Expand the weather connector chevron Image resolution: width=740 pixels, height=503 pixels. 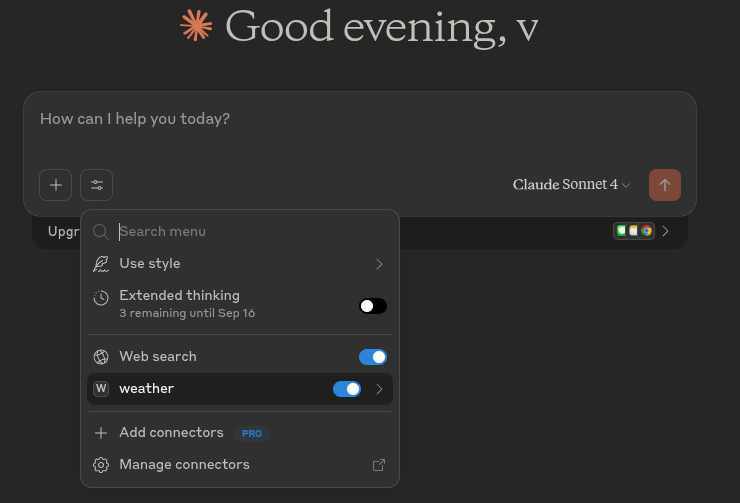(x=379, y=389)
